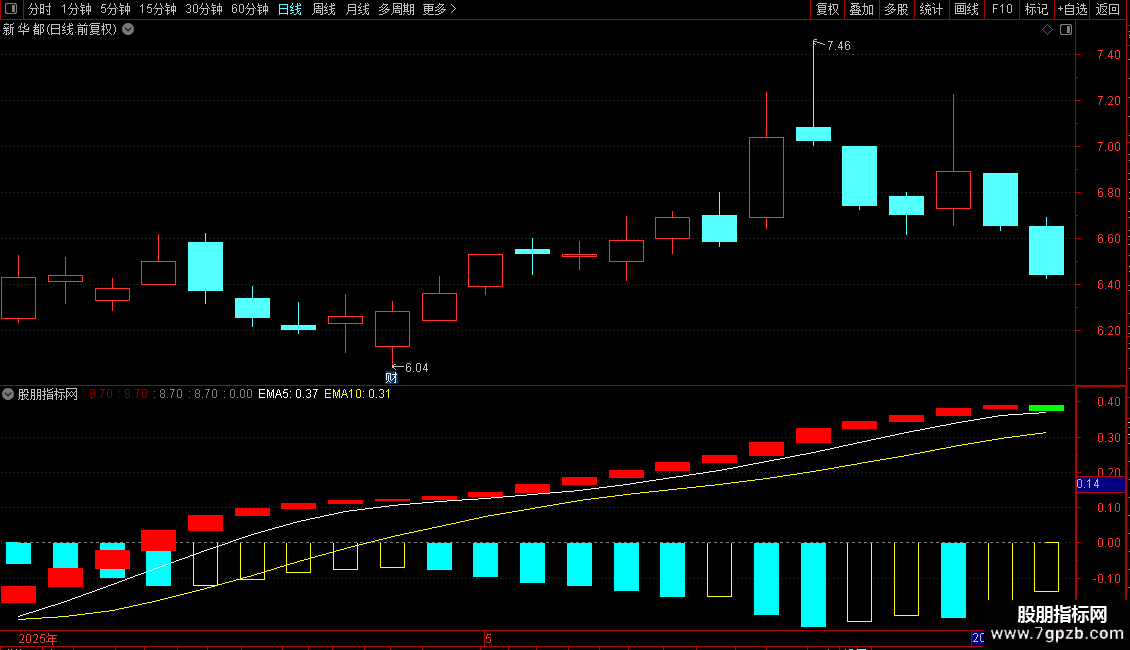Add stock via +自选 button
This screenshot has width=1130, height=650.
tap(1072, 9)
